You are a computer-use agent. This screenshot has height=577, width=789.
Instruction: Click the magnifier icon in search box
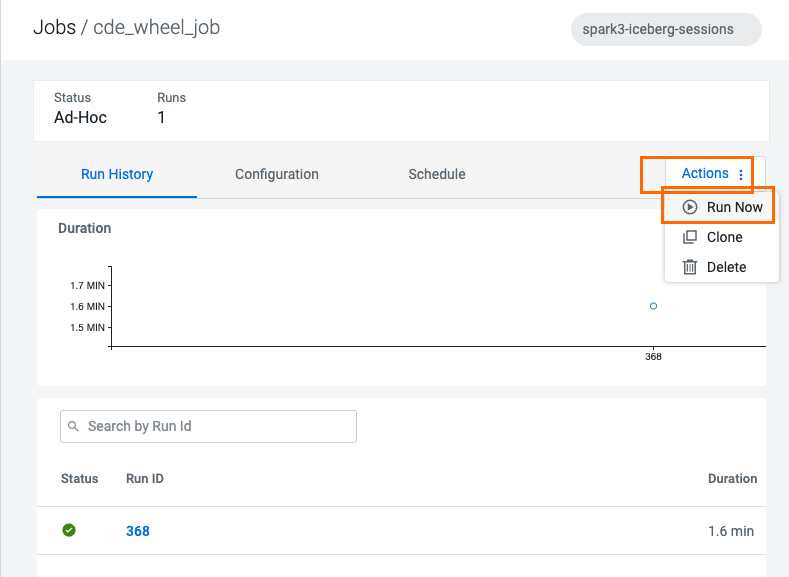74,426
